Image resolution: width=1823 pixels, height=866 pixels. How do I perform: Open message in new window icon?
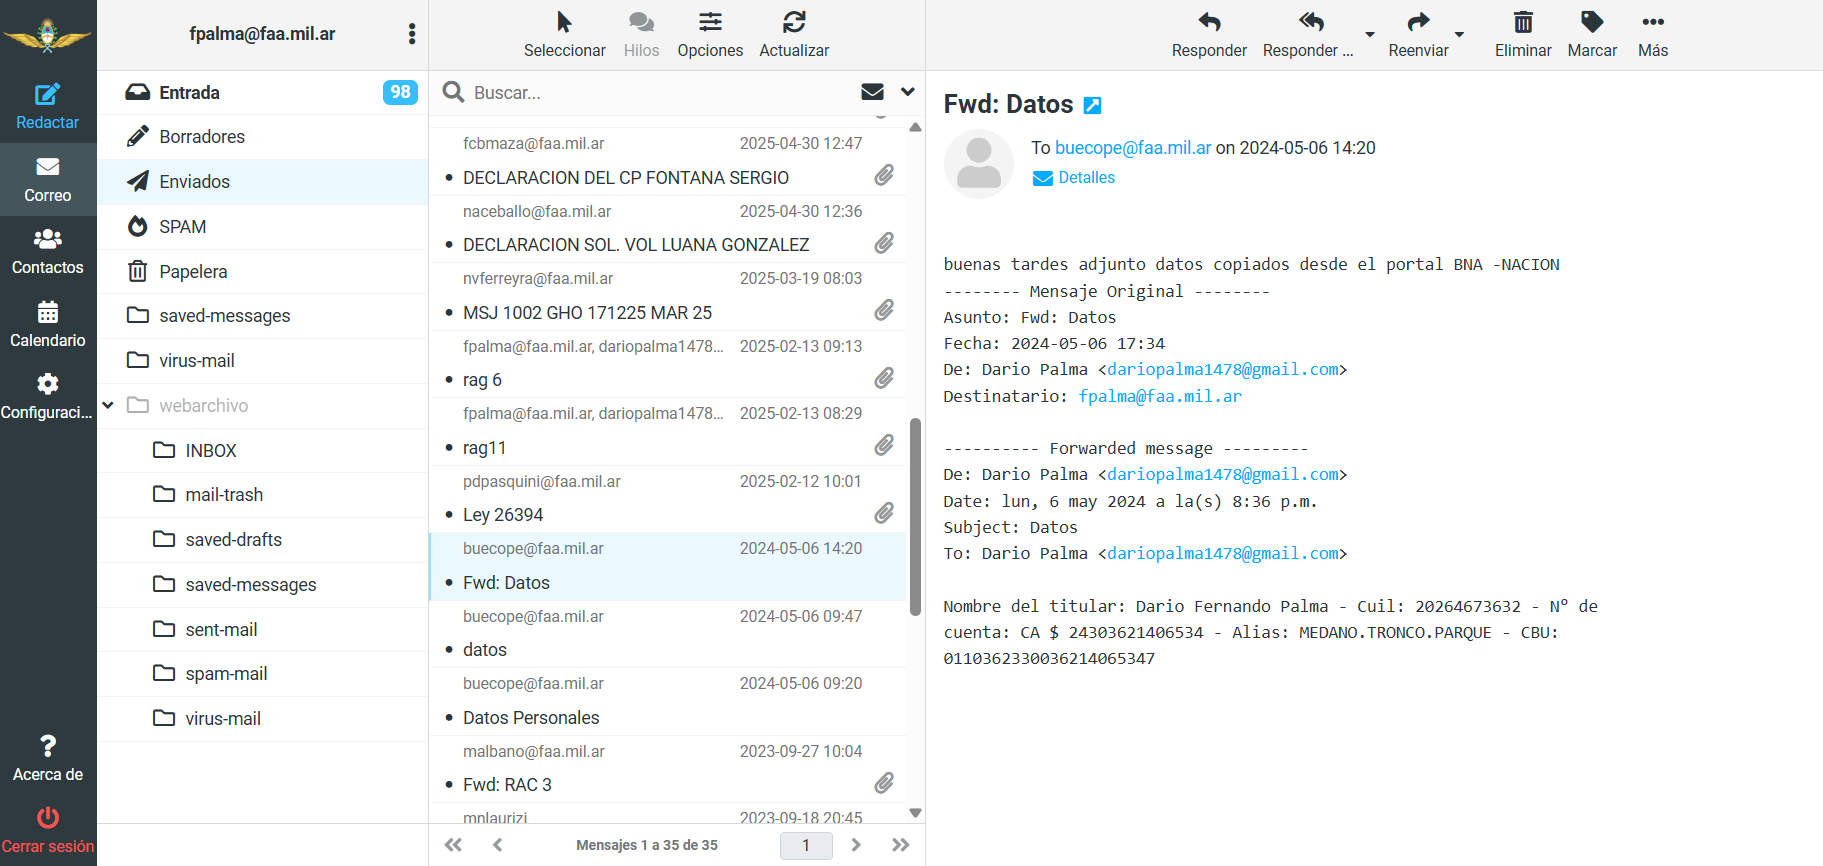(x=1093, y=105)
